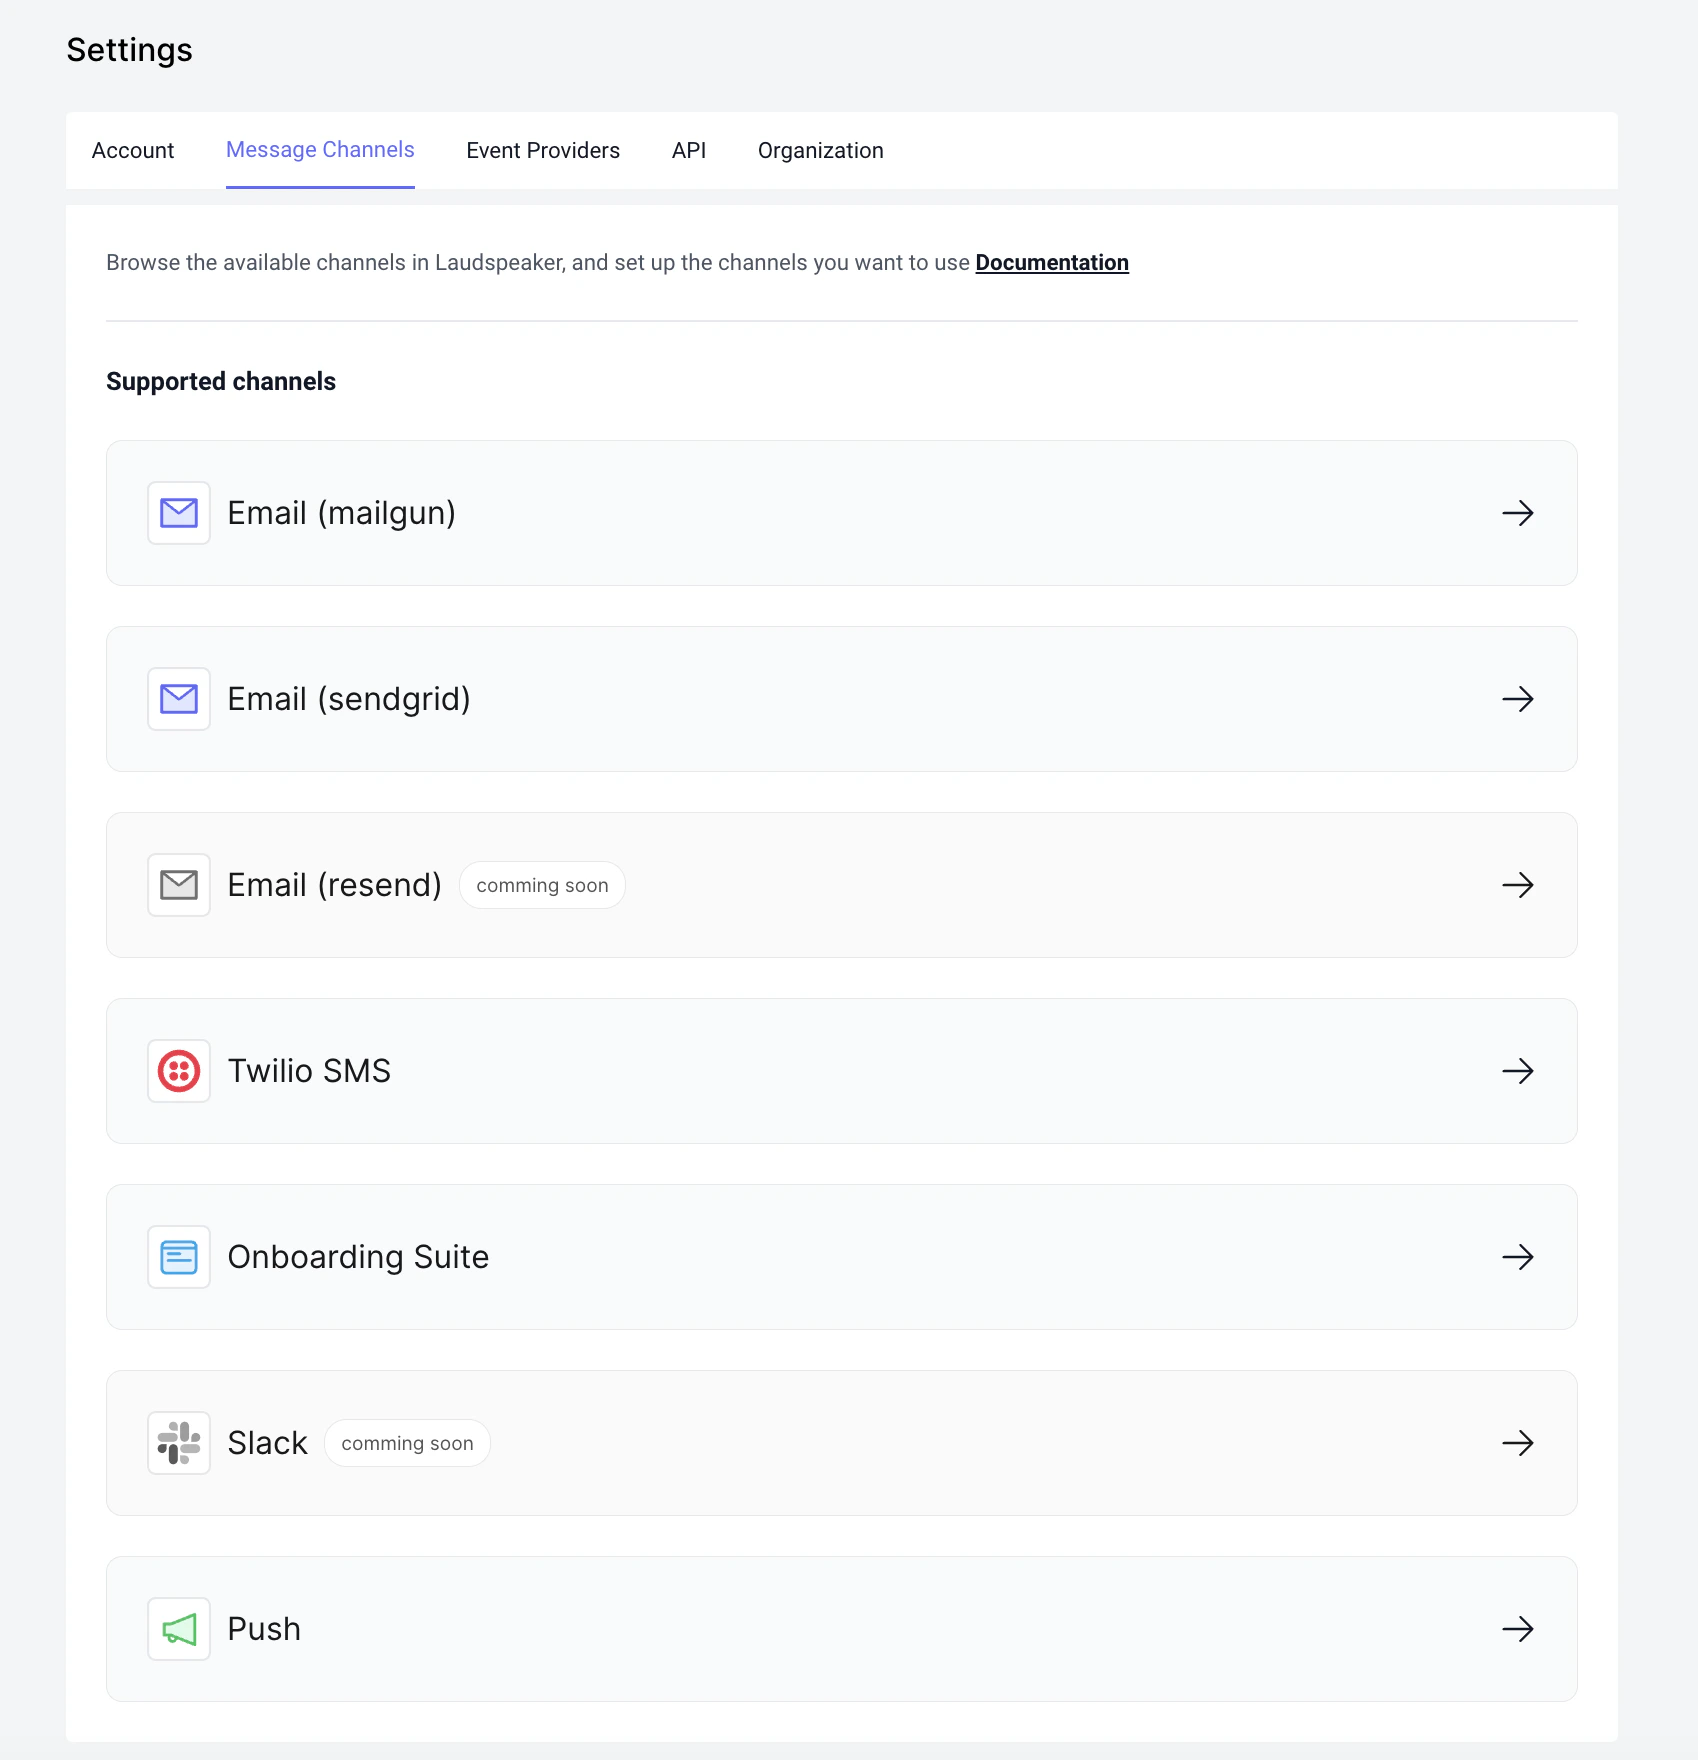Open the Documentation link
1698x1760 pixels.
[x=1051, y=262]
